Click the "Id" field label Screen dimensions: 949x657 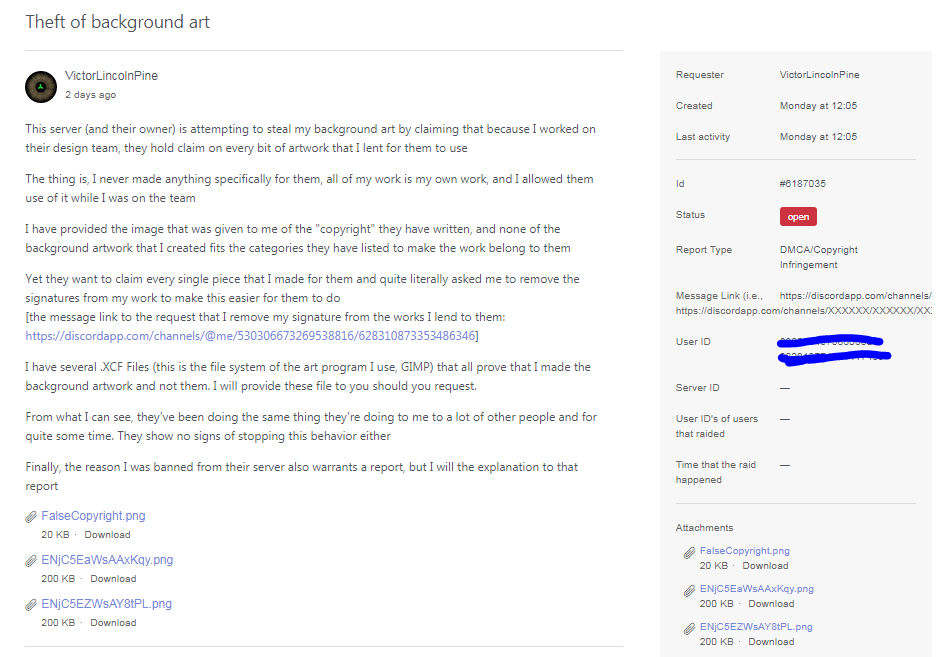[x=680, y=184]
